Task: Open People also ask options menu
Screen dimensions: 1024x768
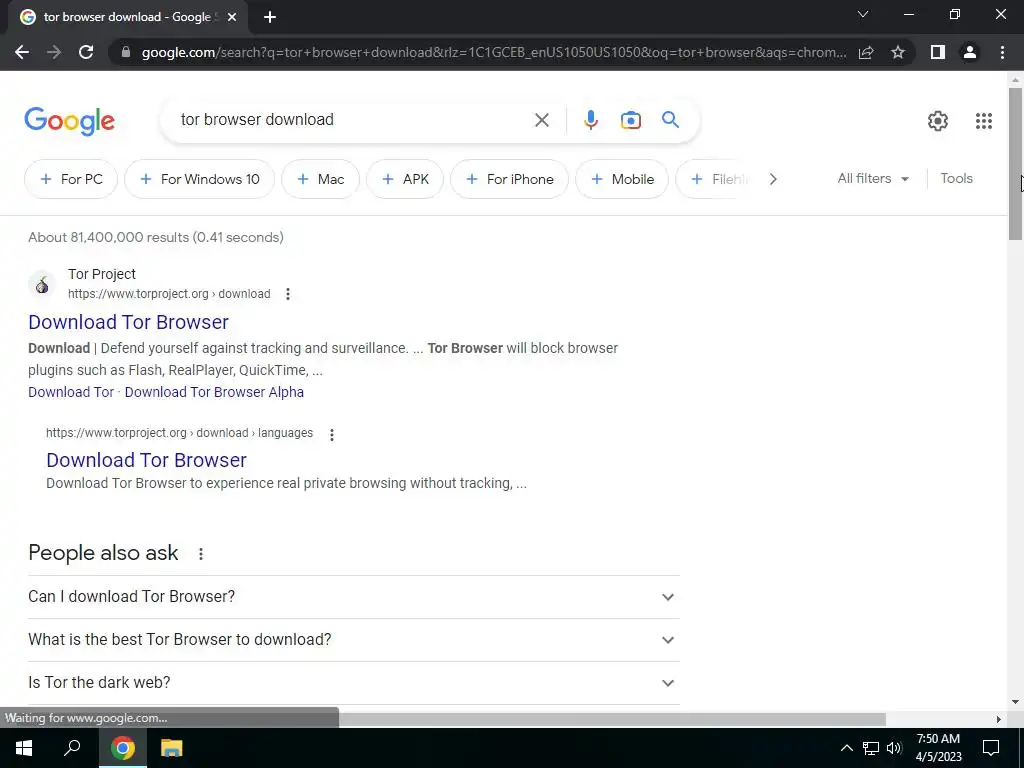Action: pos(200,554)
